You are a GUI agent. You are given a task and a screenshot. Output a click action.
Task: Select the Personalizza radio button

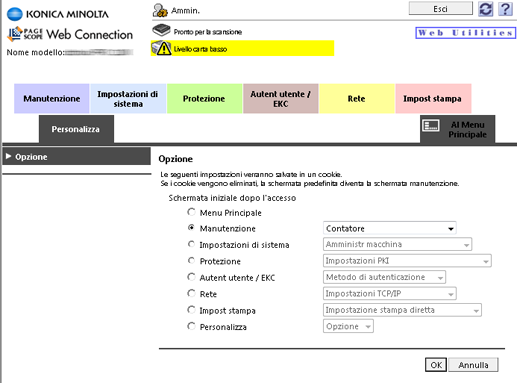[191, 326]
